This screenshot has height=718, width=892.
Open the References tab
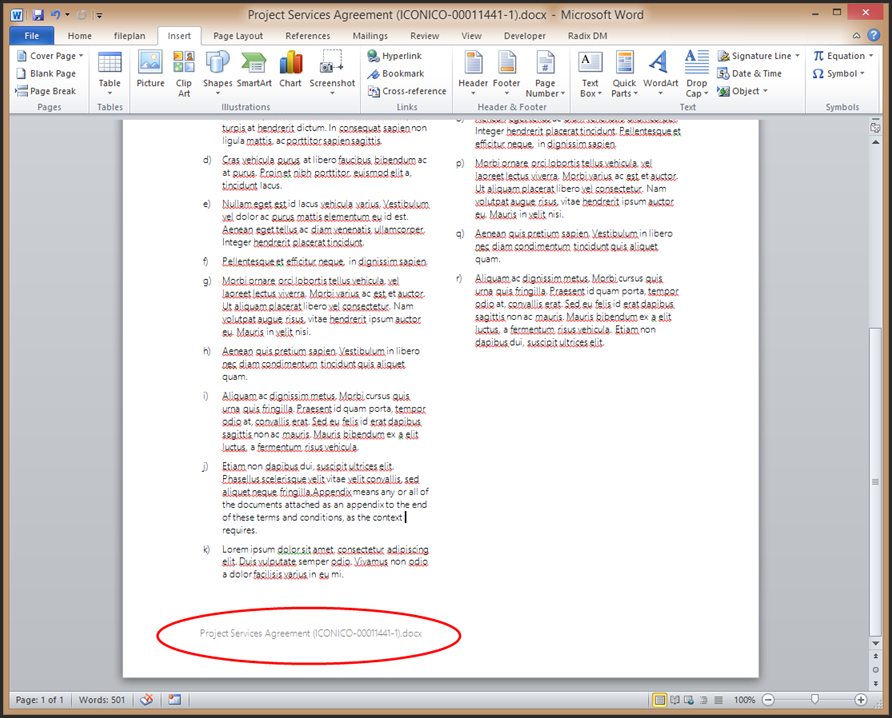coord(308,36)
